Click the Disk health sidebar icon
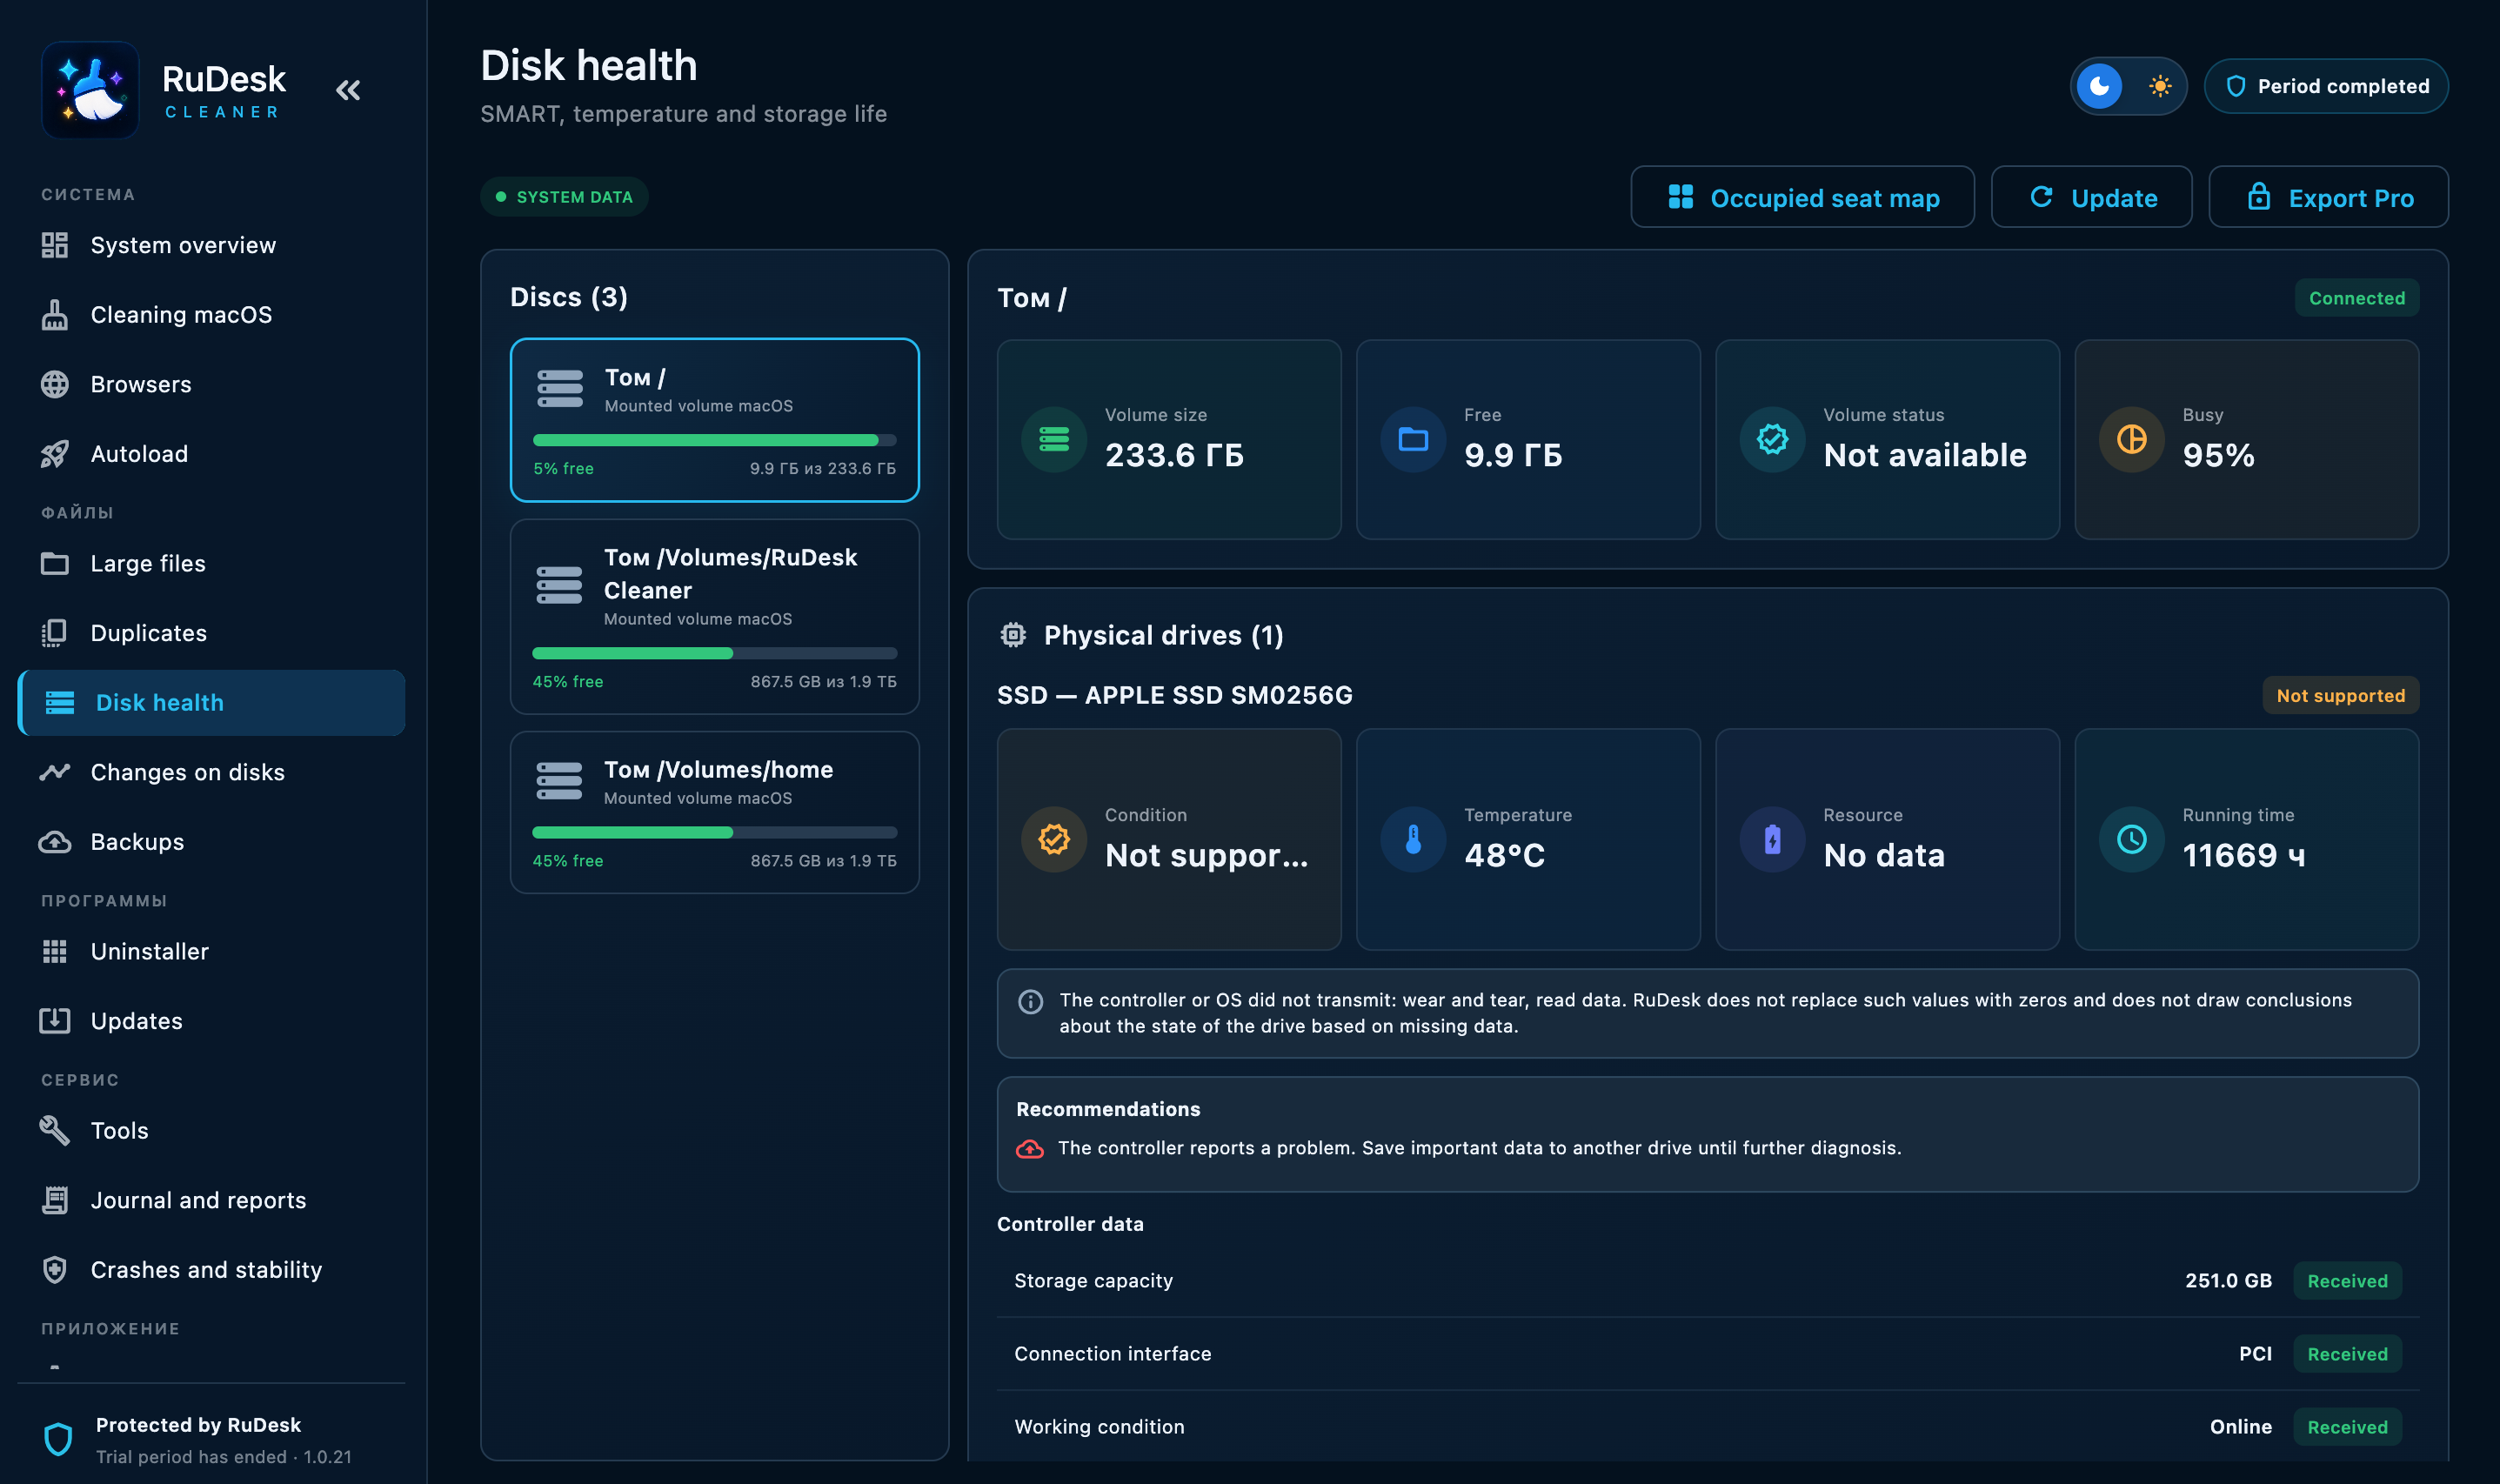The width and height of the screenshot is (2500, 1484). click(x=60, y=703)
